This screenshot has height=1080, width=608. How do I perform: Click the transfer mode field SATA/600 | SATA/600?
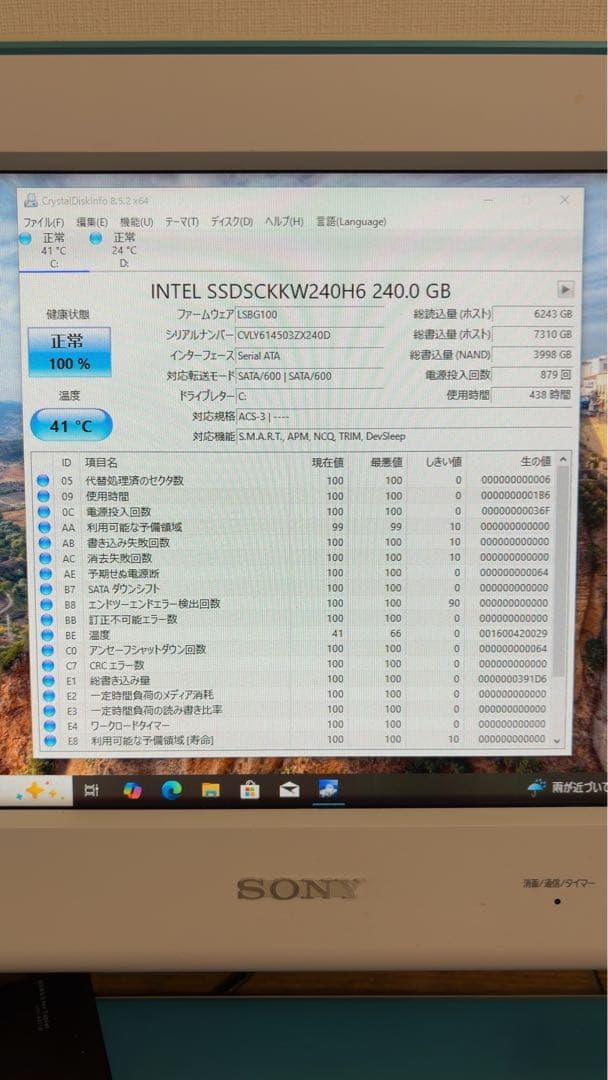pyautogui.click(x=309, y=376)
